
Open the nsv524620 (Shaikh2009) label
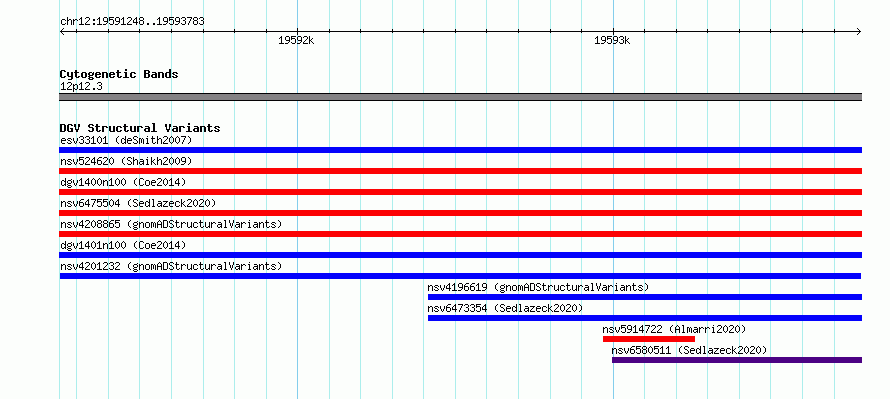(x=126, y=161)
